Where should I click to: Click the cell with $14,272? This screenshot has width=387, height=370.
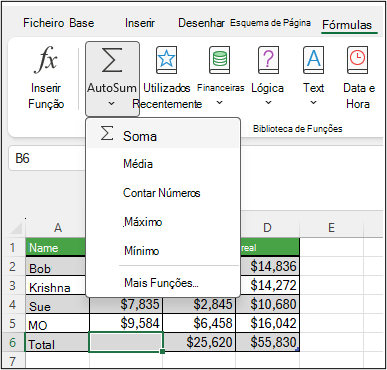point(270,286)
